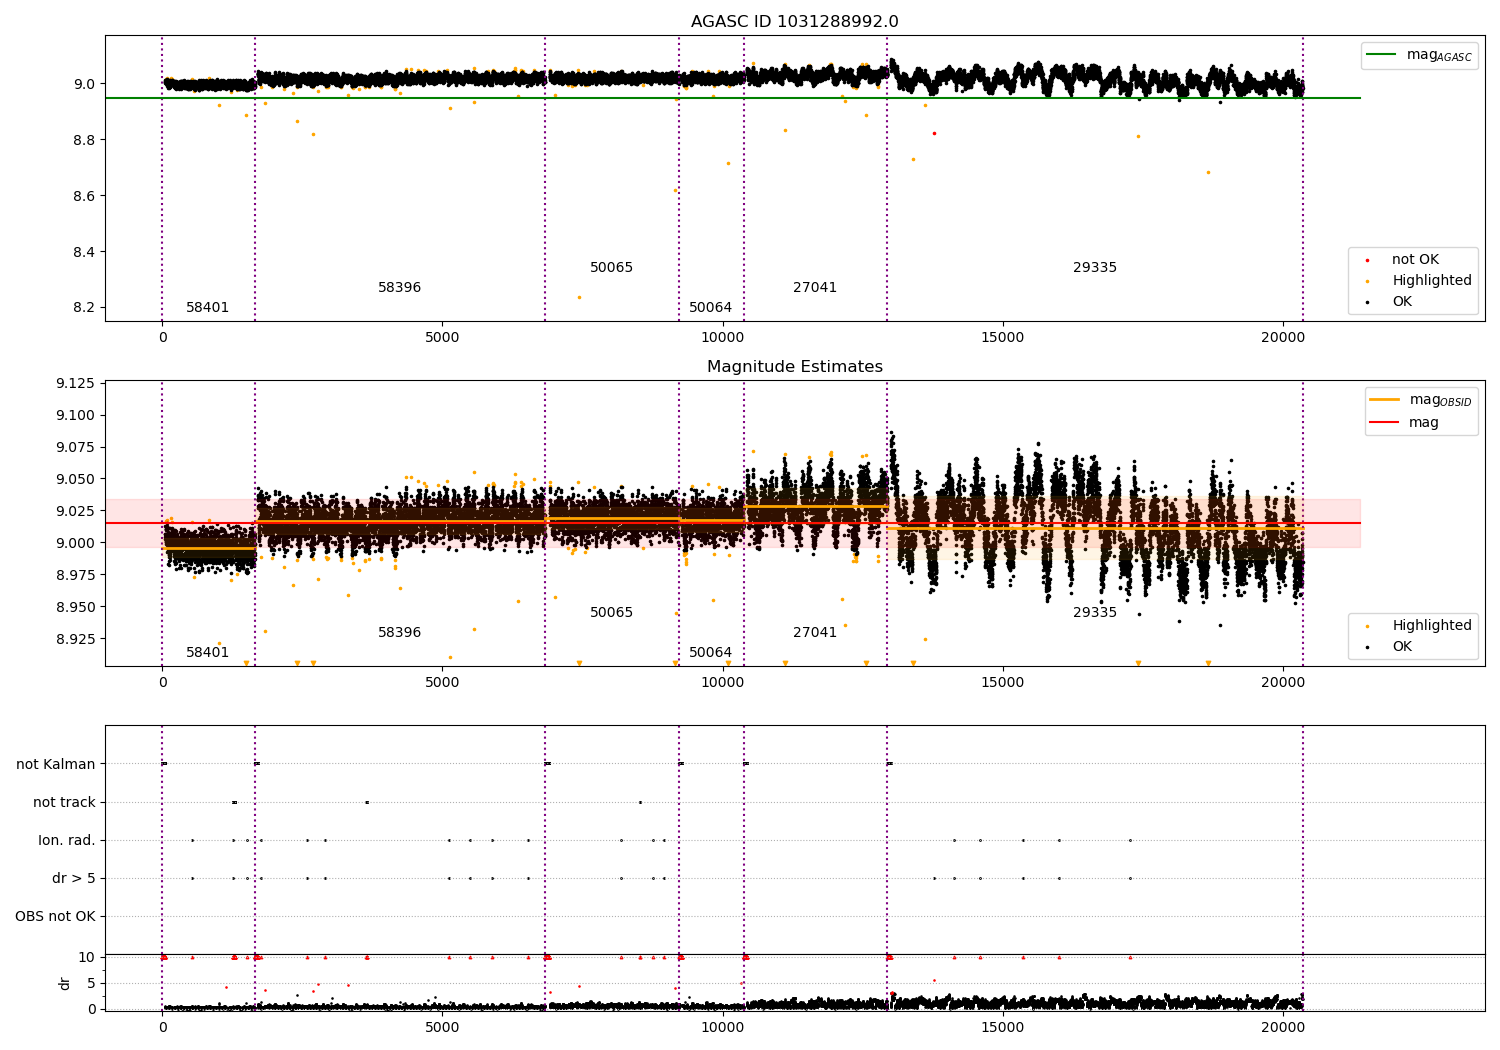Click x-axis tick 5000 under AGASC ID plot

pyautogui.click(x=442, y=338)
